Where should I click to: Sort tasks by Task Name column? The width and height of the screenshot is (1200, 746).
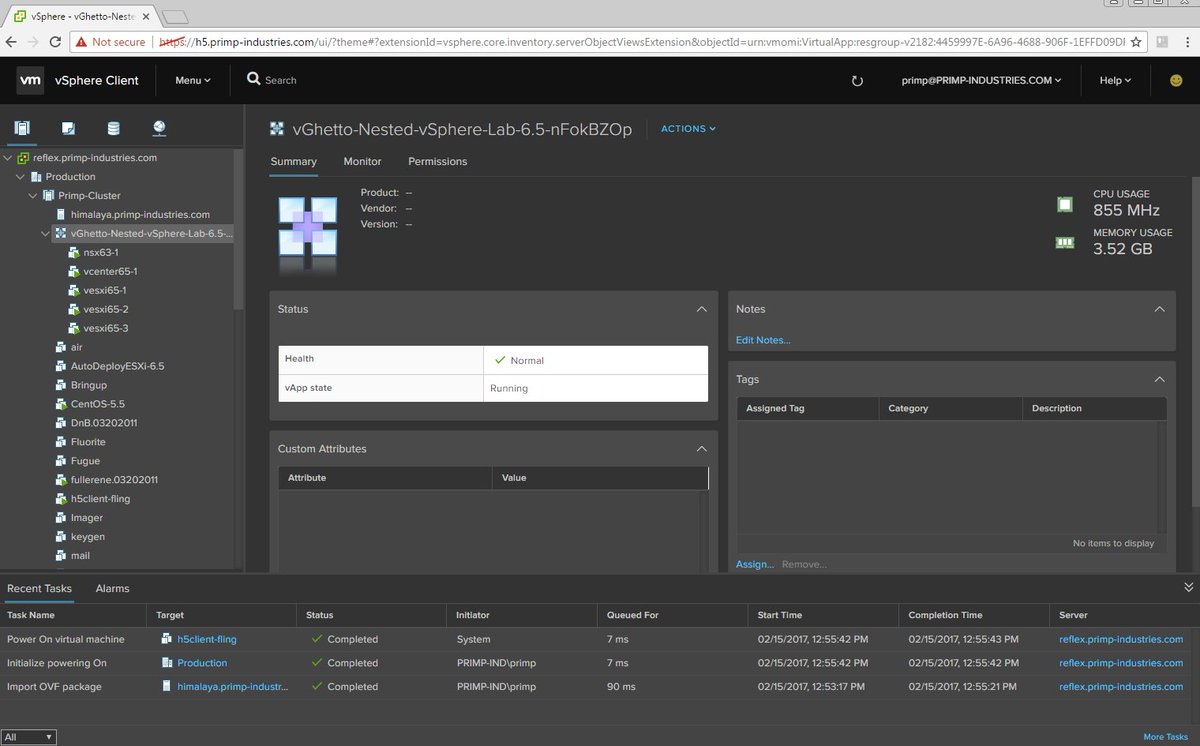[x=31, y=615]
